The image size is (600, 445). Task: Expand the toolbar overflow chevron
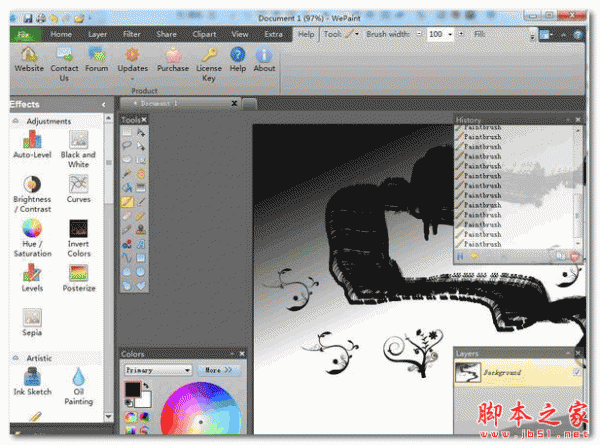click(532, 37)
